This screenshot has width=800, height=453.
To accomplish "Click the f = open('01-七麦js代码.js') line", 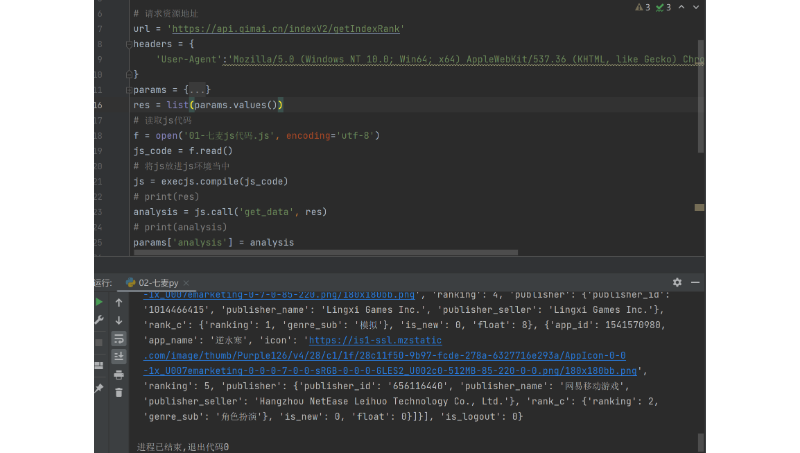I will tap(257, 136).
